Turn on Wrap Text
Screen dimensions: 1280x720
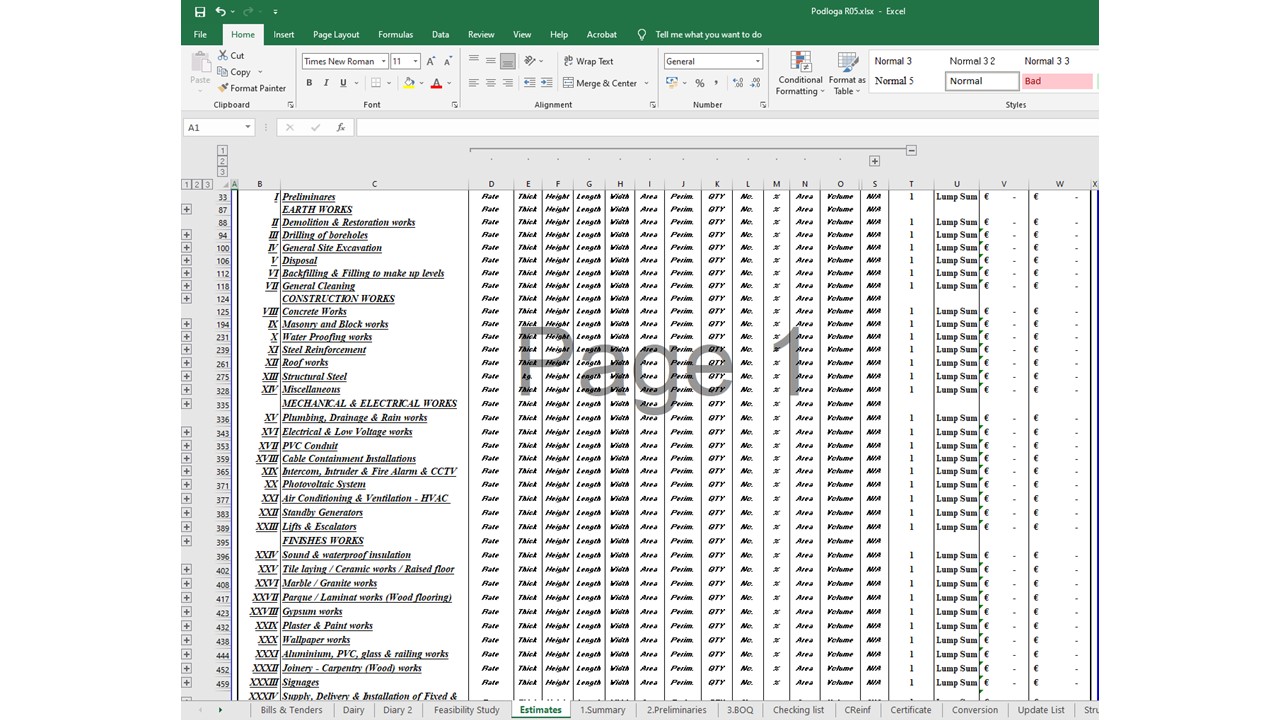(588, 61)
